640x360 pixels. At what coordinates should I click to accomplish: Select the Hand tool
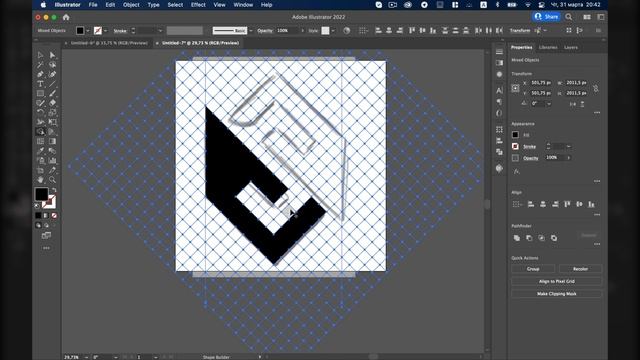point(40,180)
